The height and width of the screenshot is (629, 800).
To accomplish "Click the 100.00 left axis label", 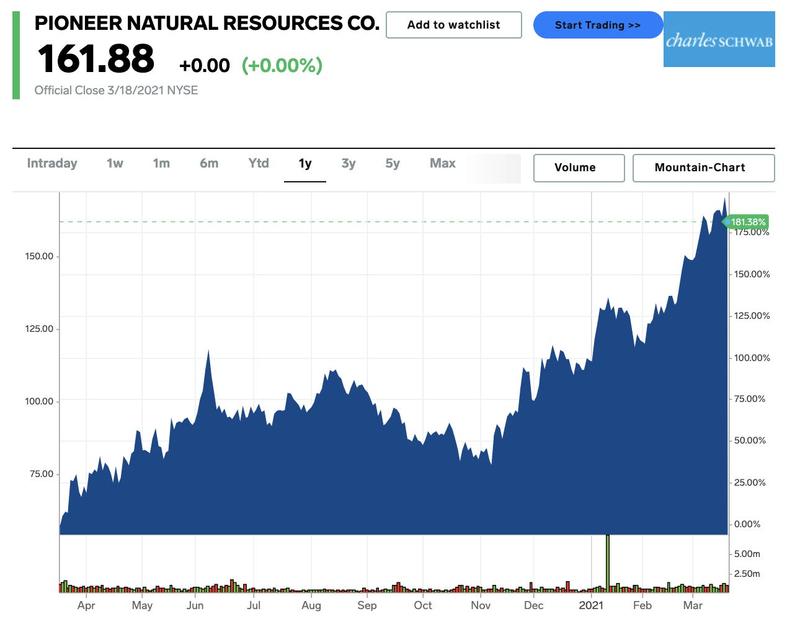I will point(39,401).
